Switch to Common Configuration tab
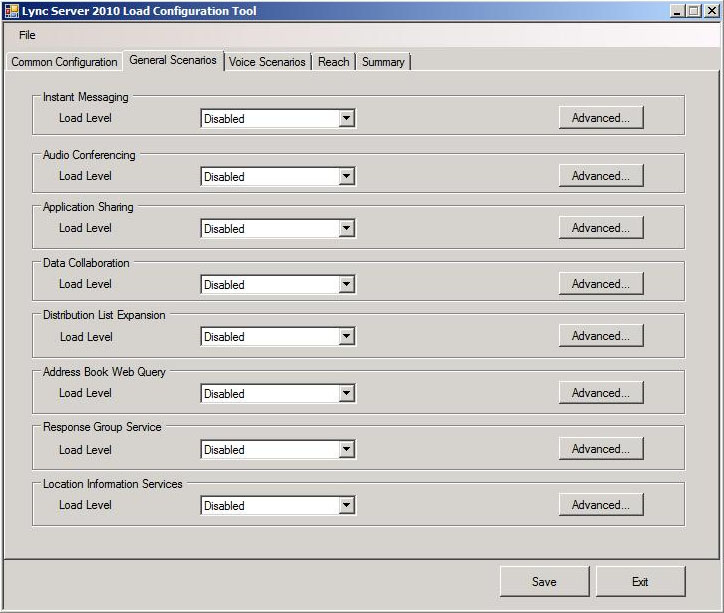 (x=64, y=62)
